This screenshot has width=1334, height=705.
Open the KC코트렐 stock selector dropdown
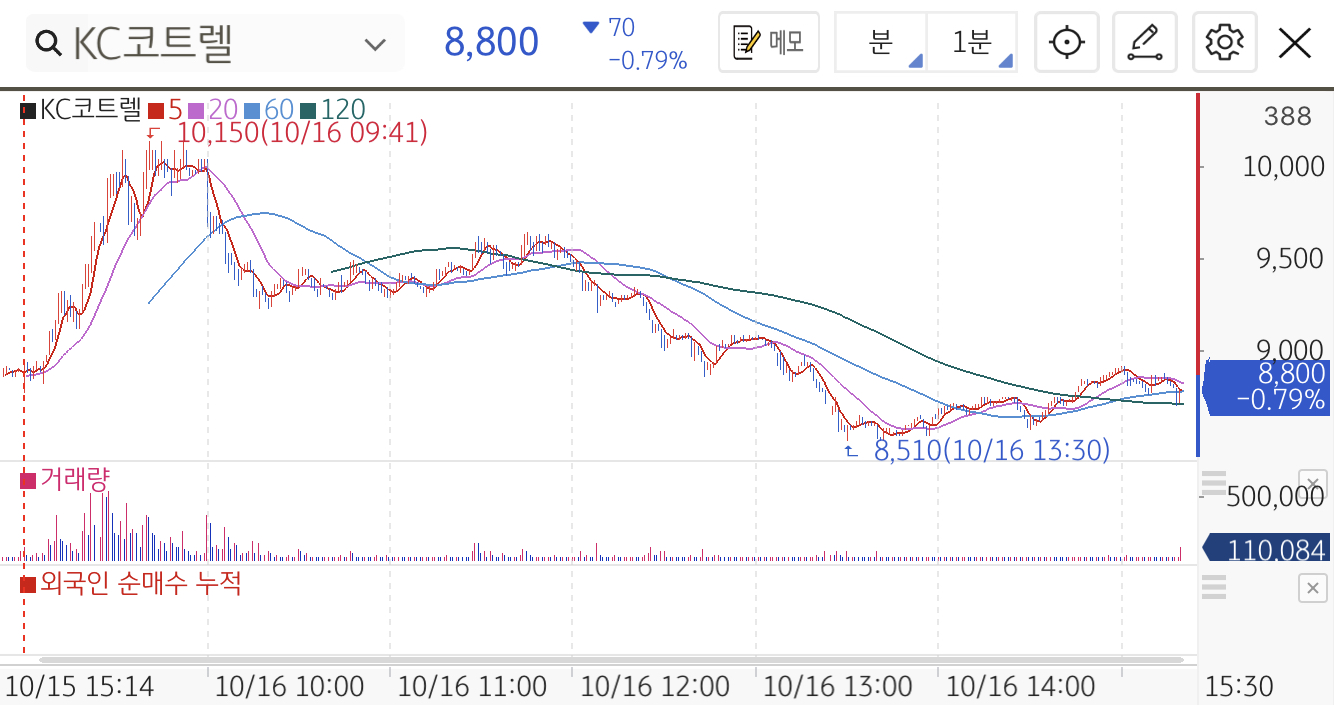pos(375,43)
